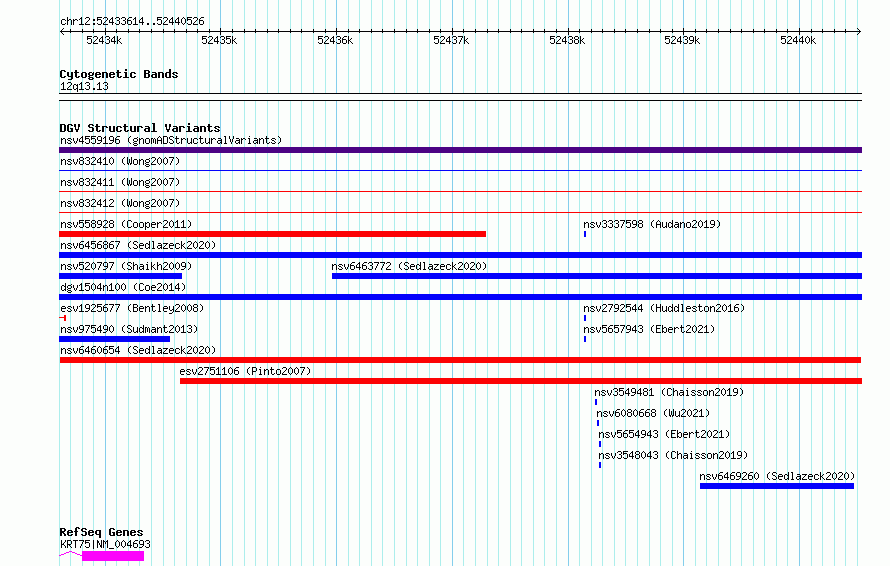Image resolution: width=890 pixels, height=566 pixels.
Task: Click the 52436k ruler position
Action: point(335,40)
